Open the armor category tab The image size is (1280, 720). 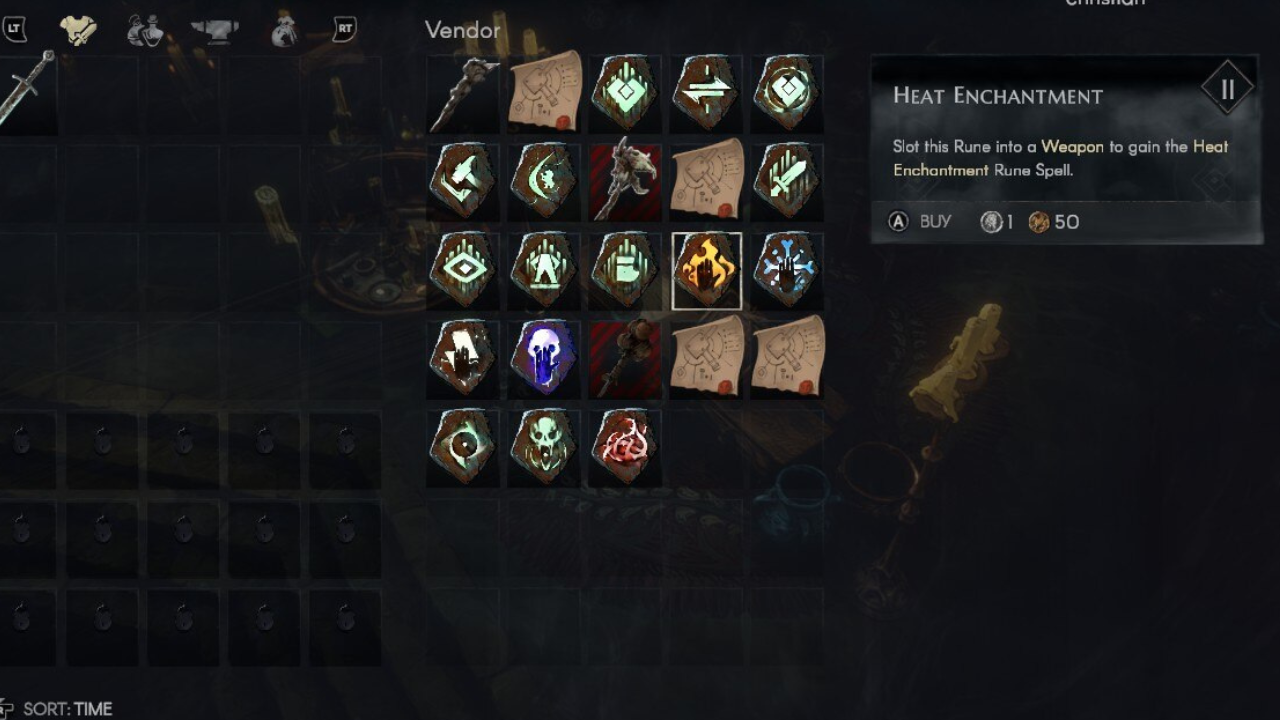click(77, 31)
